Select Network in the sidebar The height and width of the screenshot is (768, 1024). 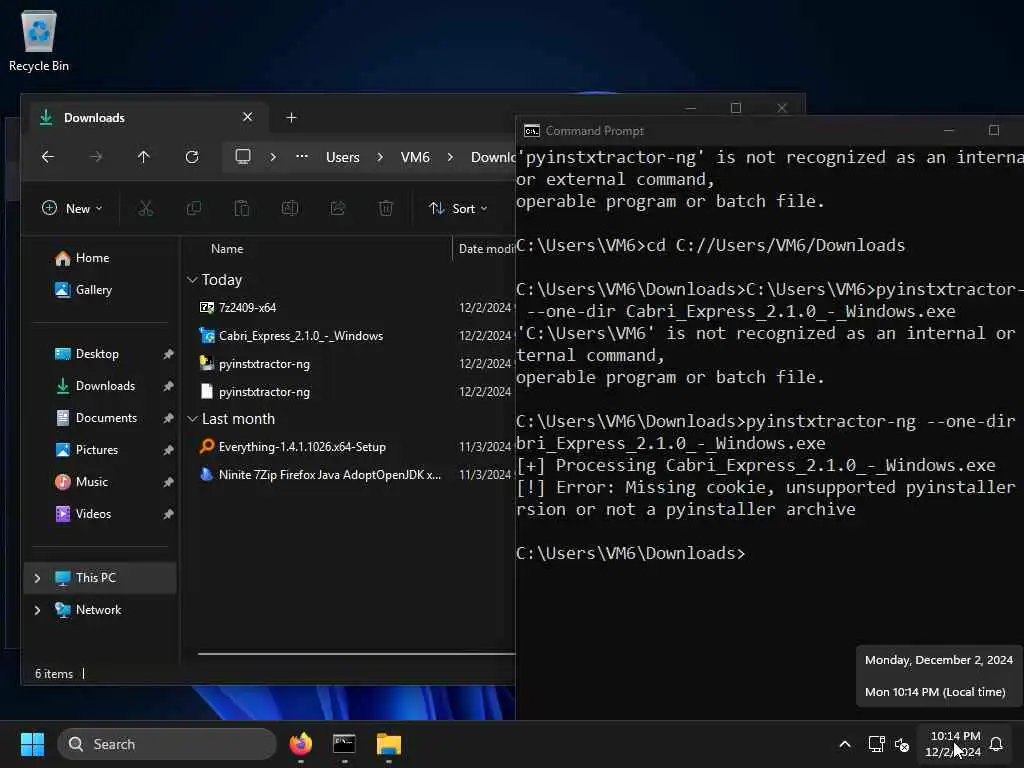(100, 610)
